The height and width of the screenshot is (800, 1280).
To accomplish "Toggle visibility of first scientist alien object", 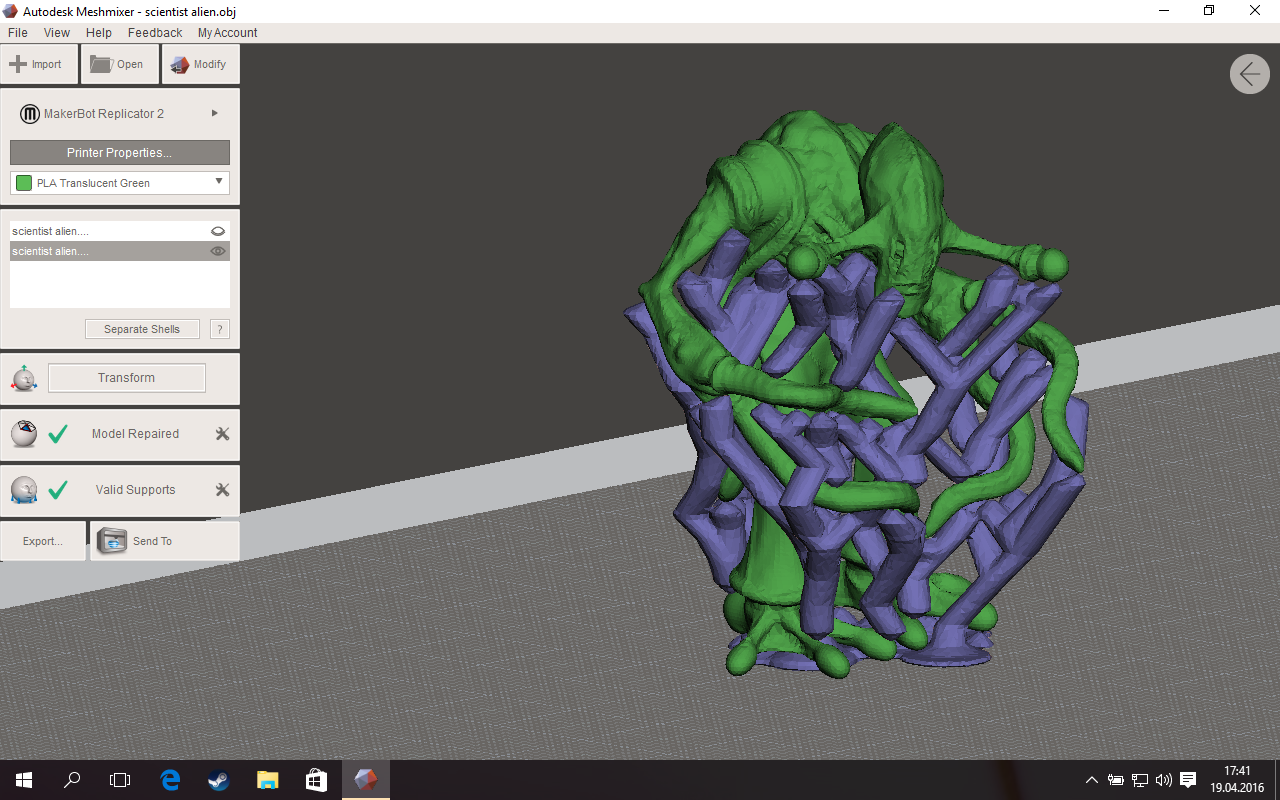I will (218, 231).
